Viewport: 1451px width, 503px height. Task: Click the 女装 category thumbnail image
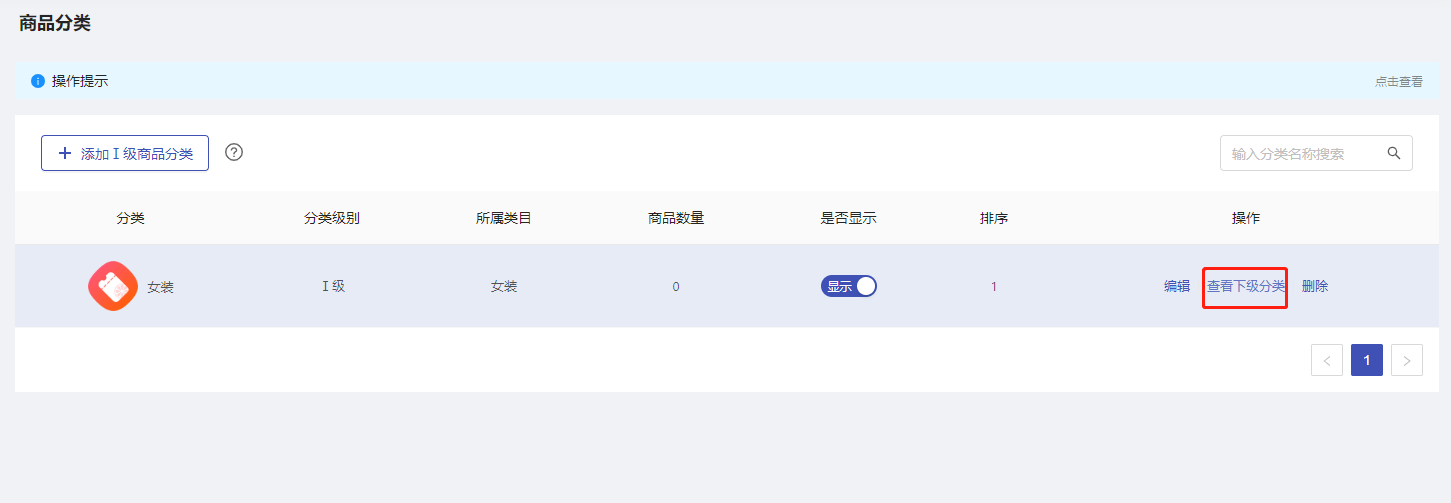tap(113, 286)
